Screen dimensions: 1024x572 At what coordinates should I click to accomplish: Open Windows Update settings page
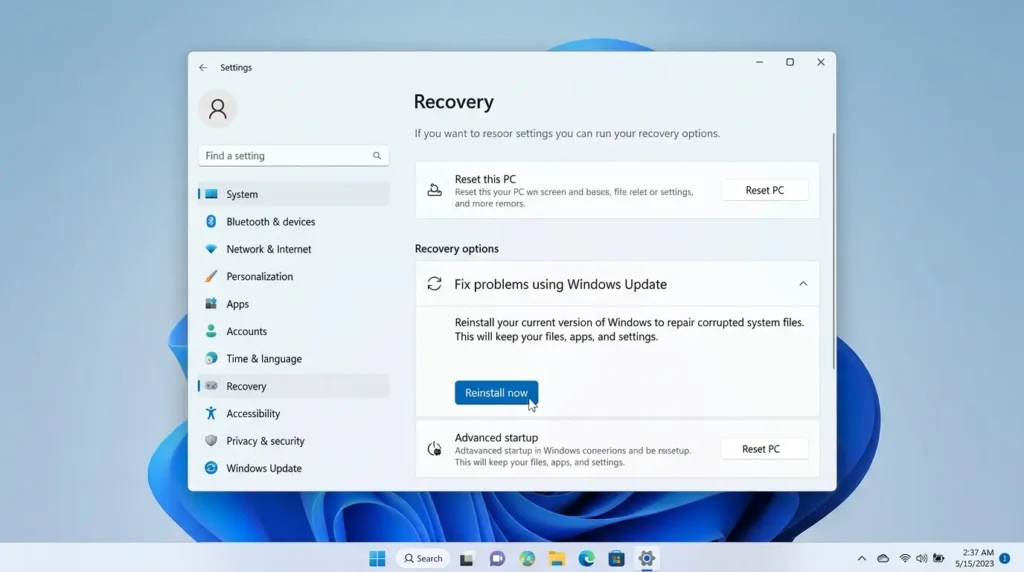coord(294,468)
